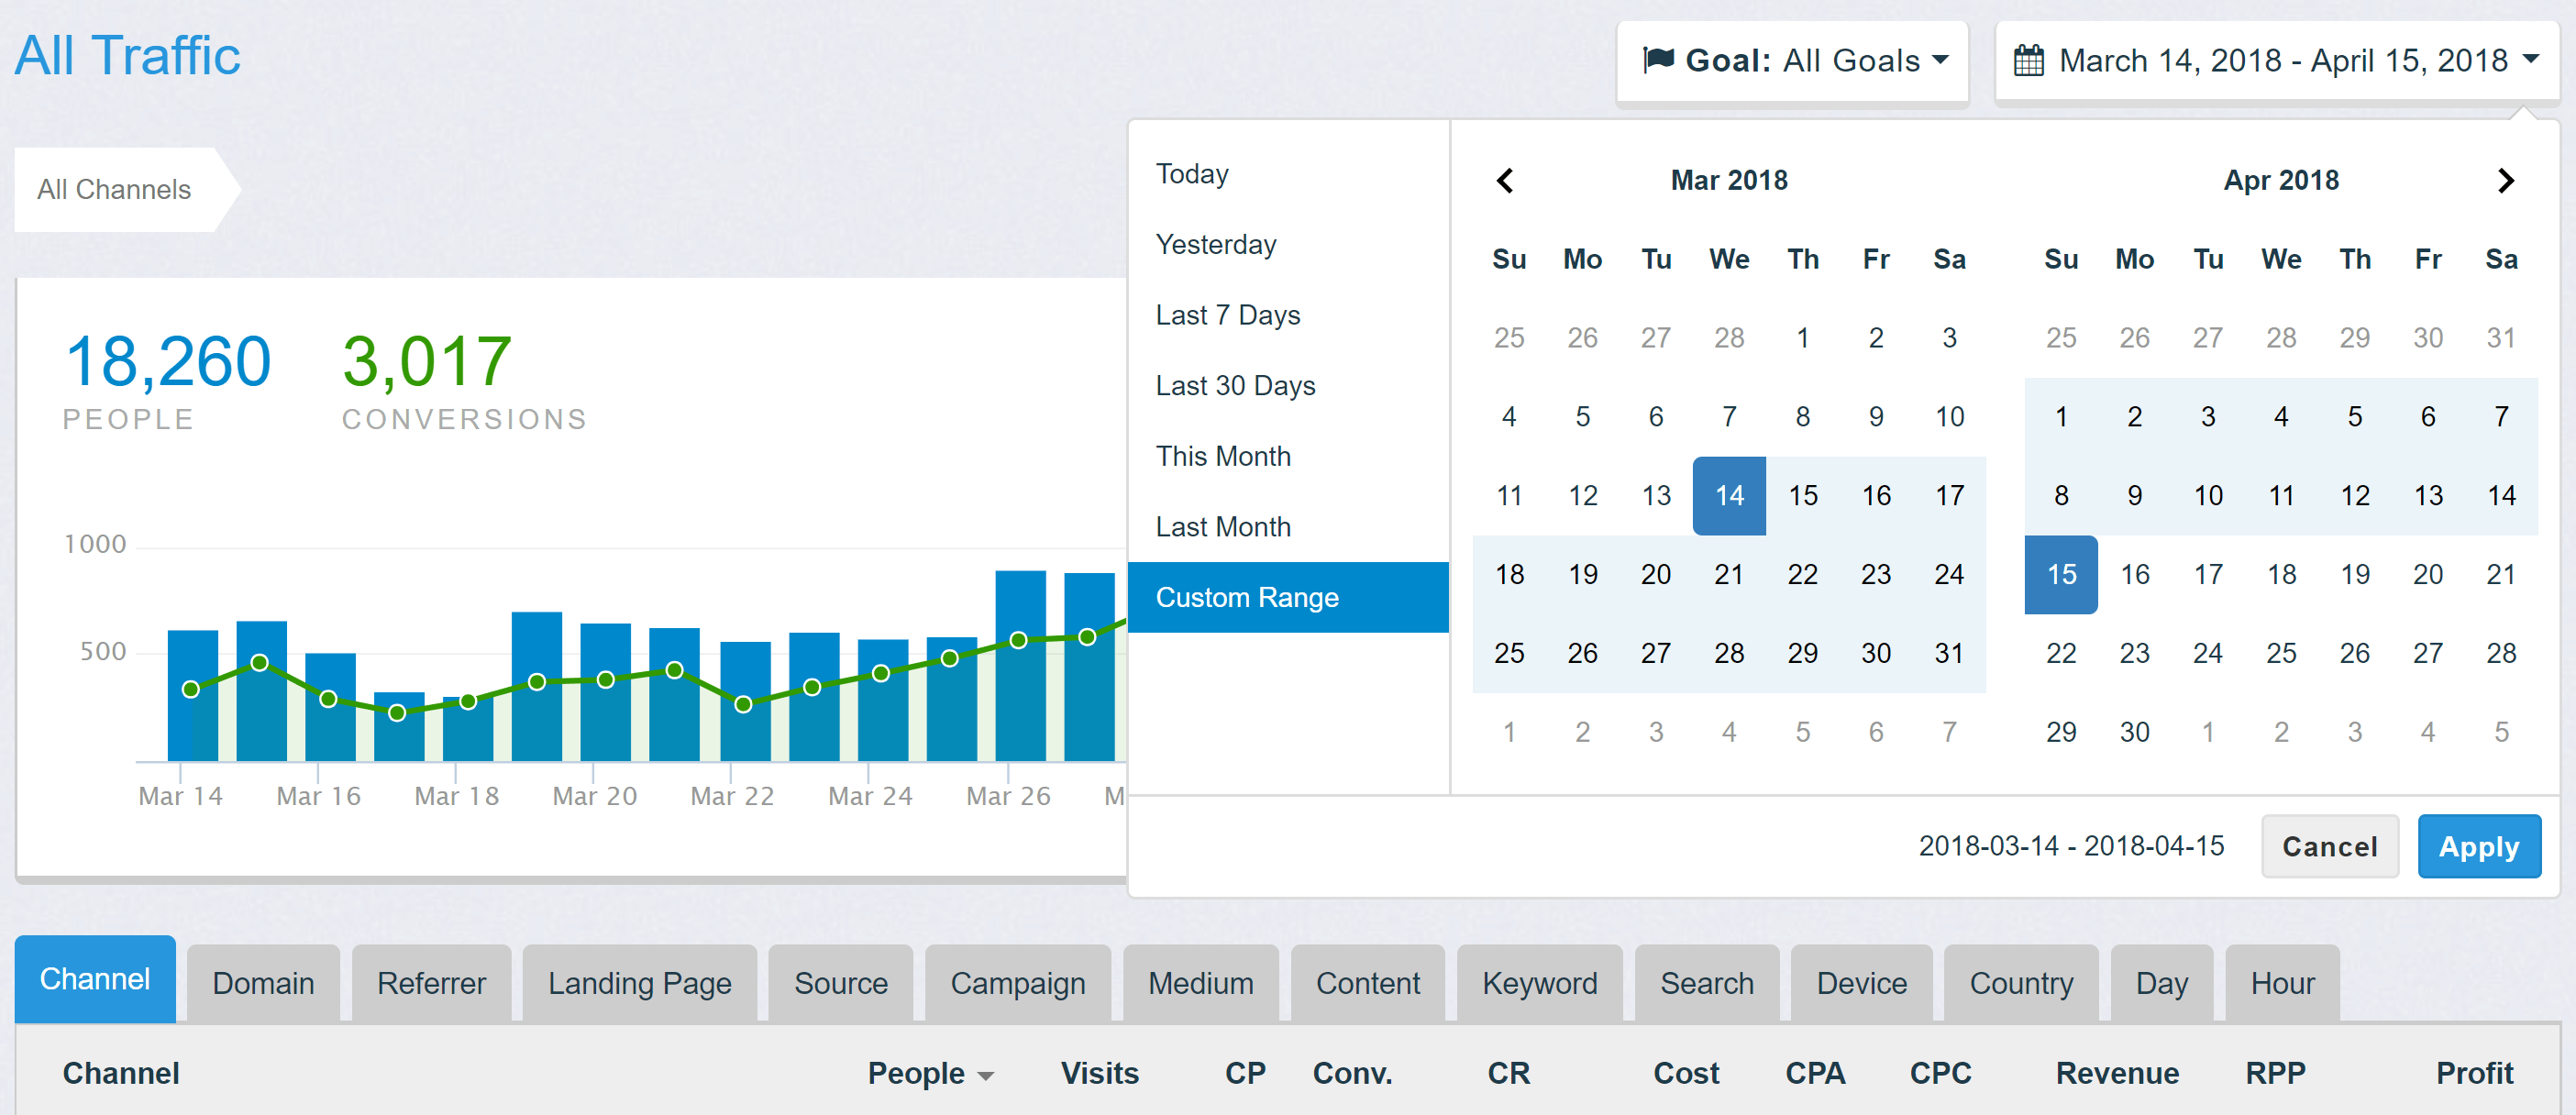Open the Campaign tab
Image resolution: width=2576 pixels, height=1115 pixels.
pyautogui.click(x=1017, y=983)
